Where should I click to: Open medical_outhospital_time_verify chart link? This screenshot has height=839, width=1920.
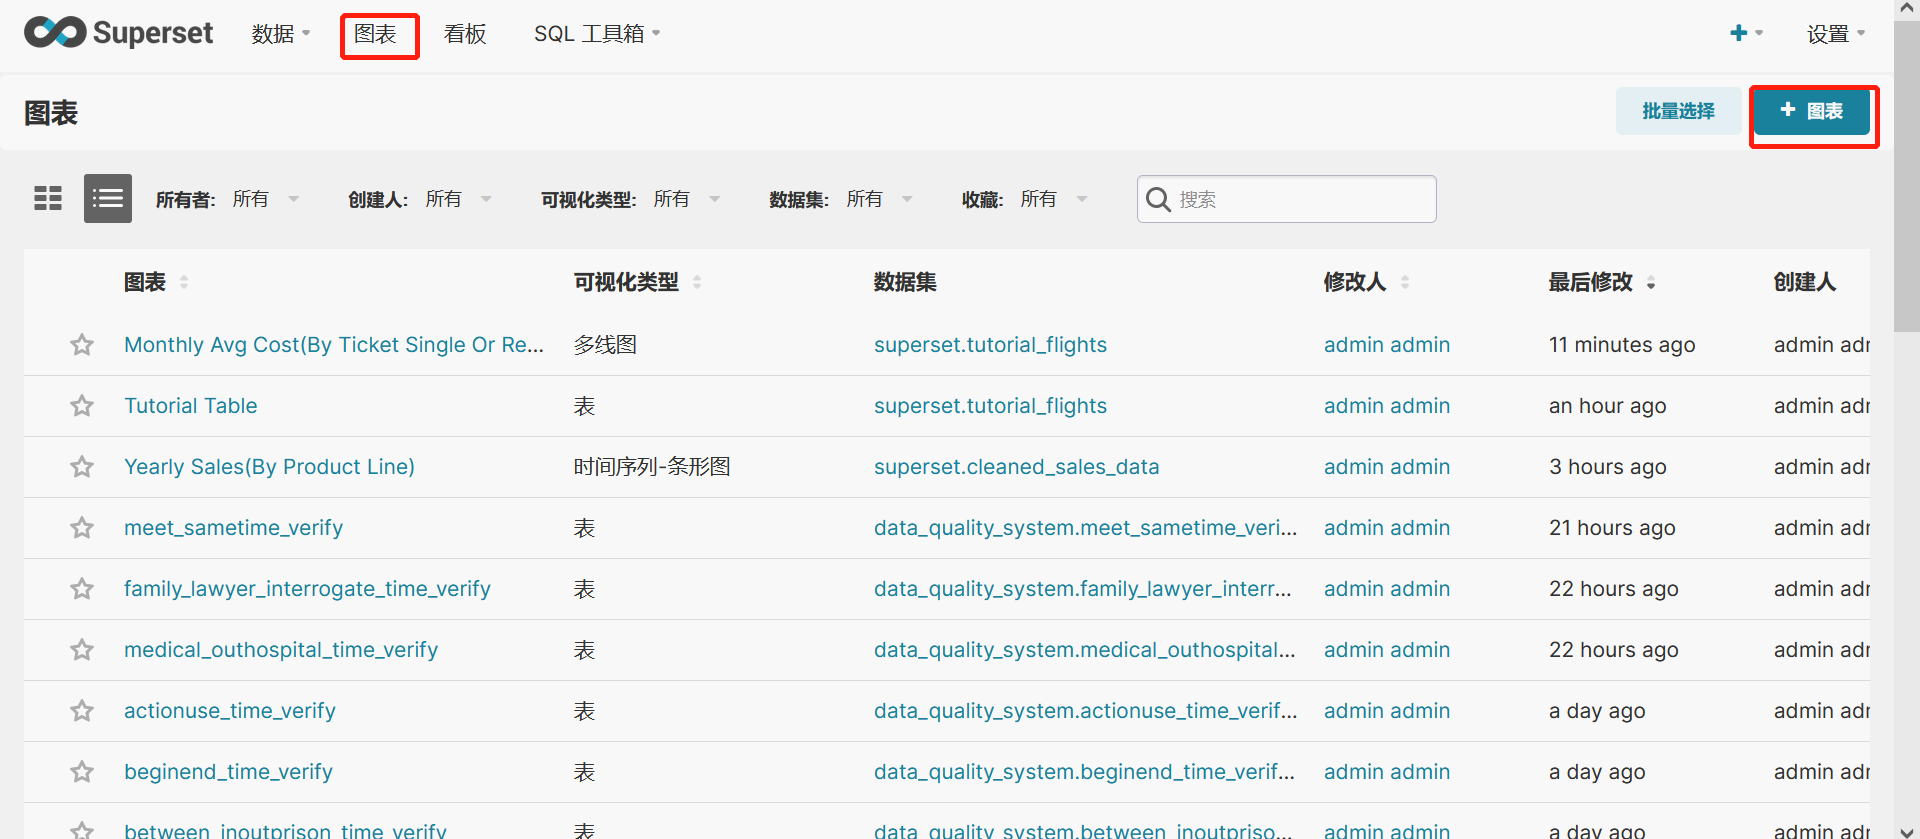(281, 650)
